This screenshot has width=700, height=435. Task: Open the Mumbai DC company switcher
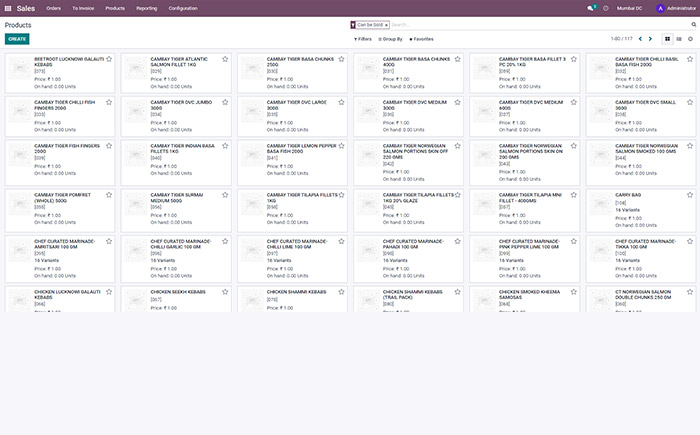pos(629,8)
